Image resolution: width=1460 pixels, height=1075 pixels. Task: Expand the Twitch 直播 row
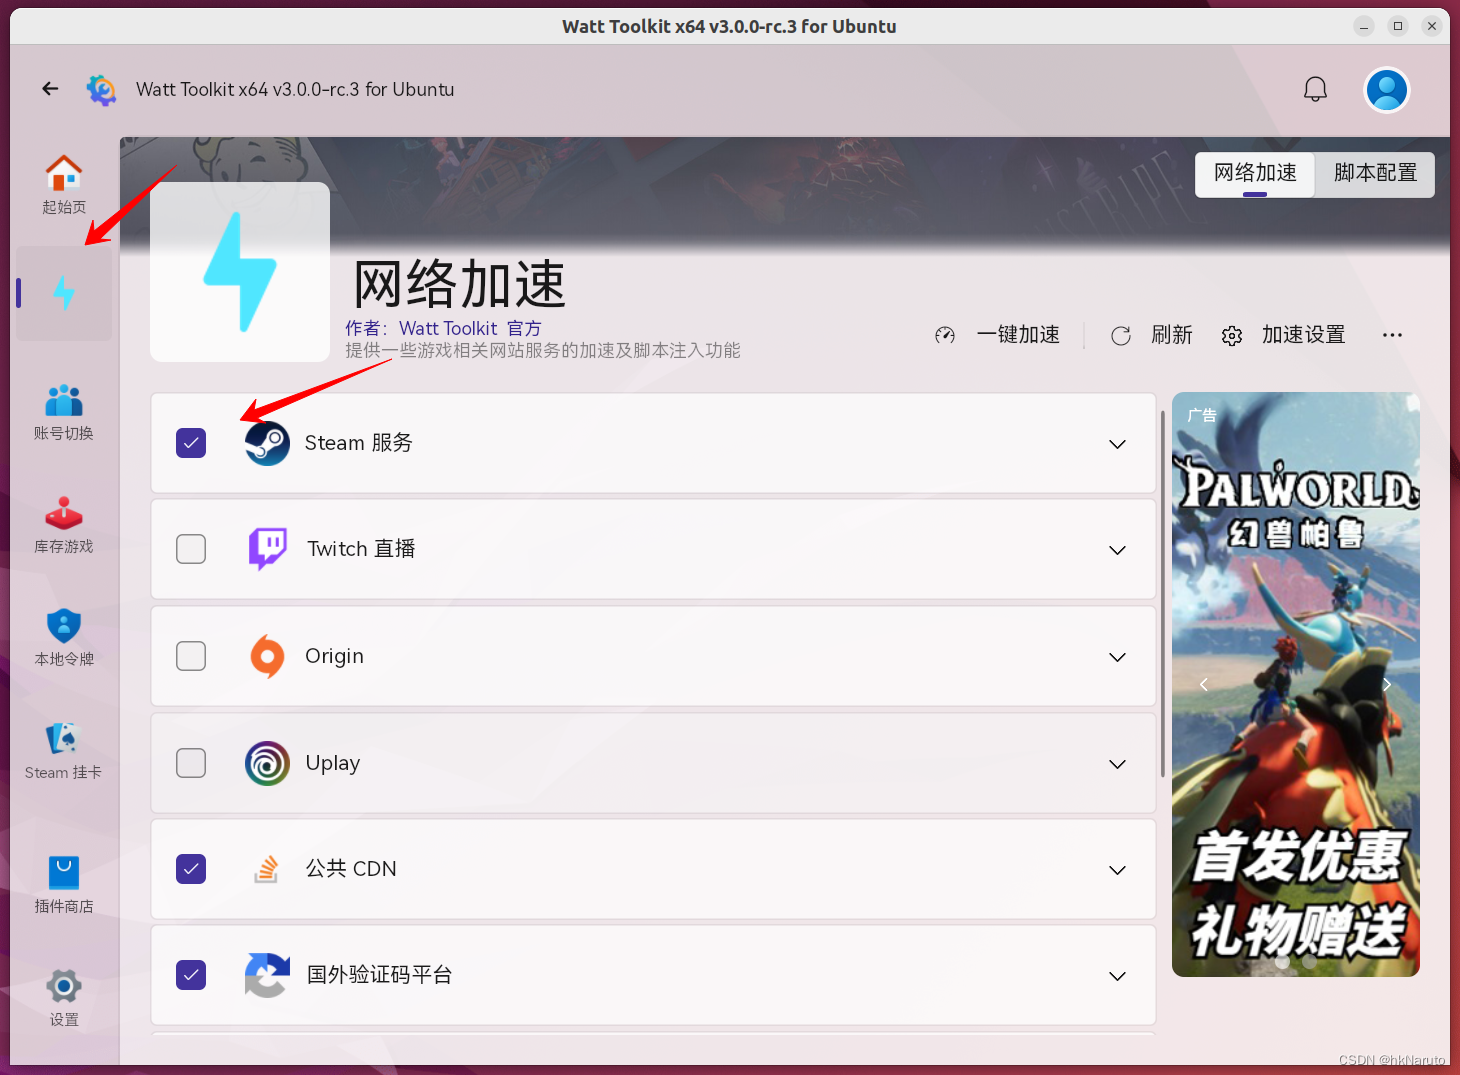(x=1118, y=550)
